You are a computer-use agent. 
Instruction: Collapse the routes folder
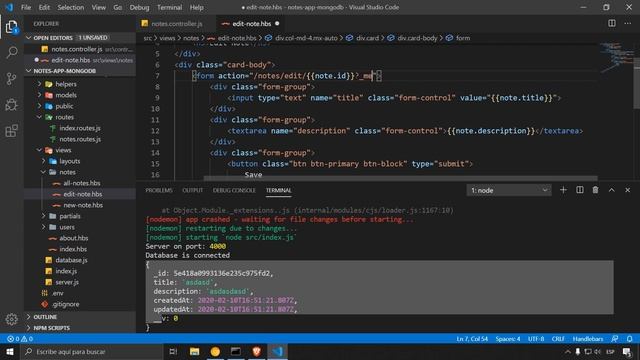click(64, 117)
